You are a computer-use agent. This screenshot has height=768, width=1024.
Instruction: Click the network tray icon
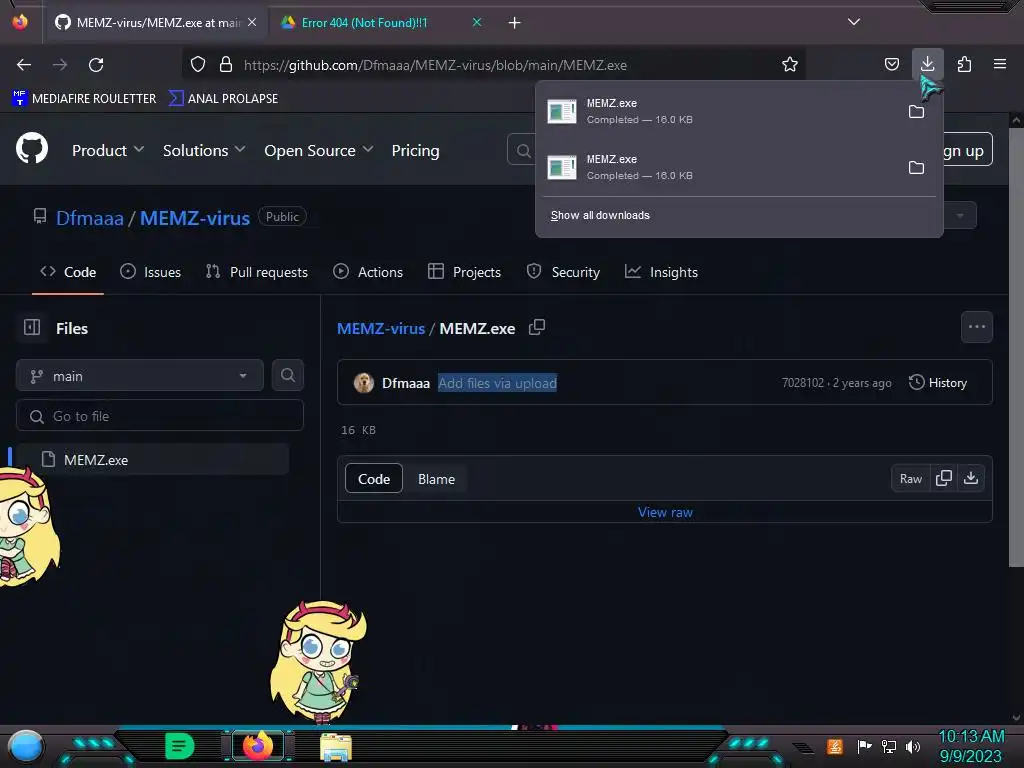pyautogui.click(x=888, y=746)
